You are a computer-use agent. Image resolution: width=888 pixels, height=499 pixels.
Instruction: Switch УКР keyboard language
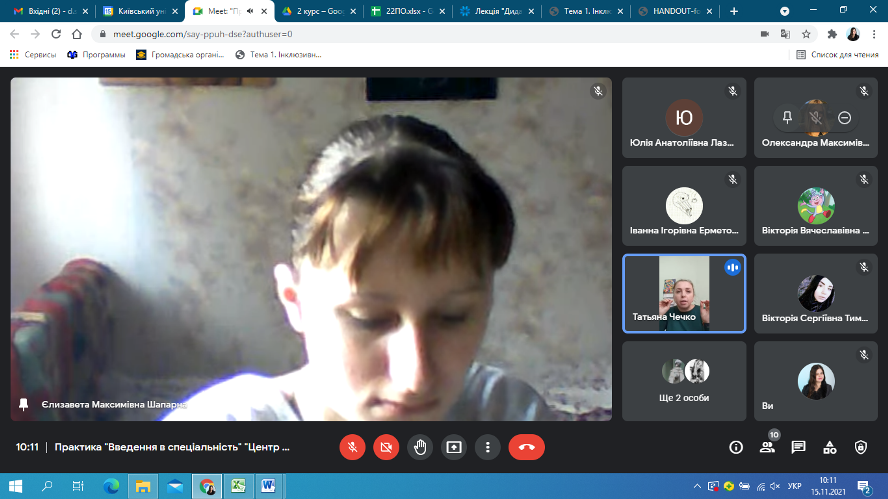795,486
